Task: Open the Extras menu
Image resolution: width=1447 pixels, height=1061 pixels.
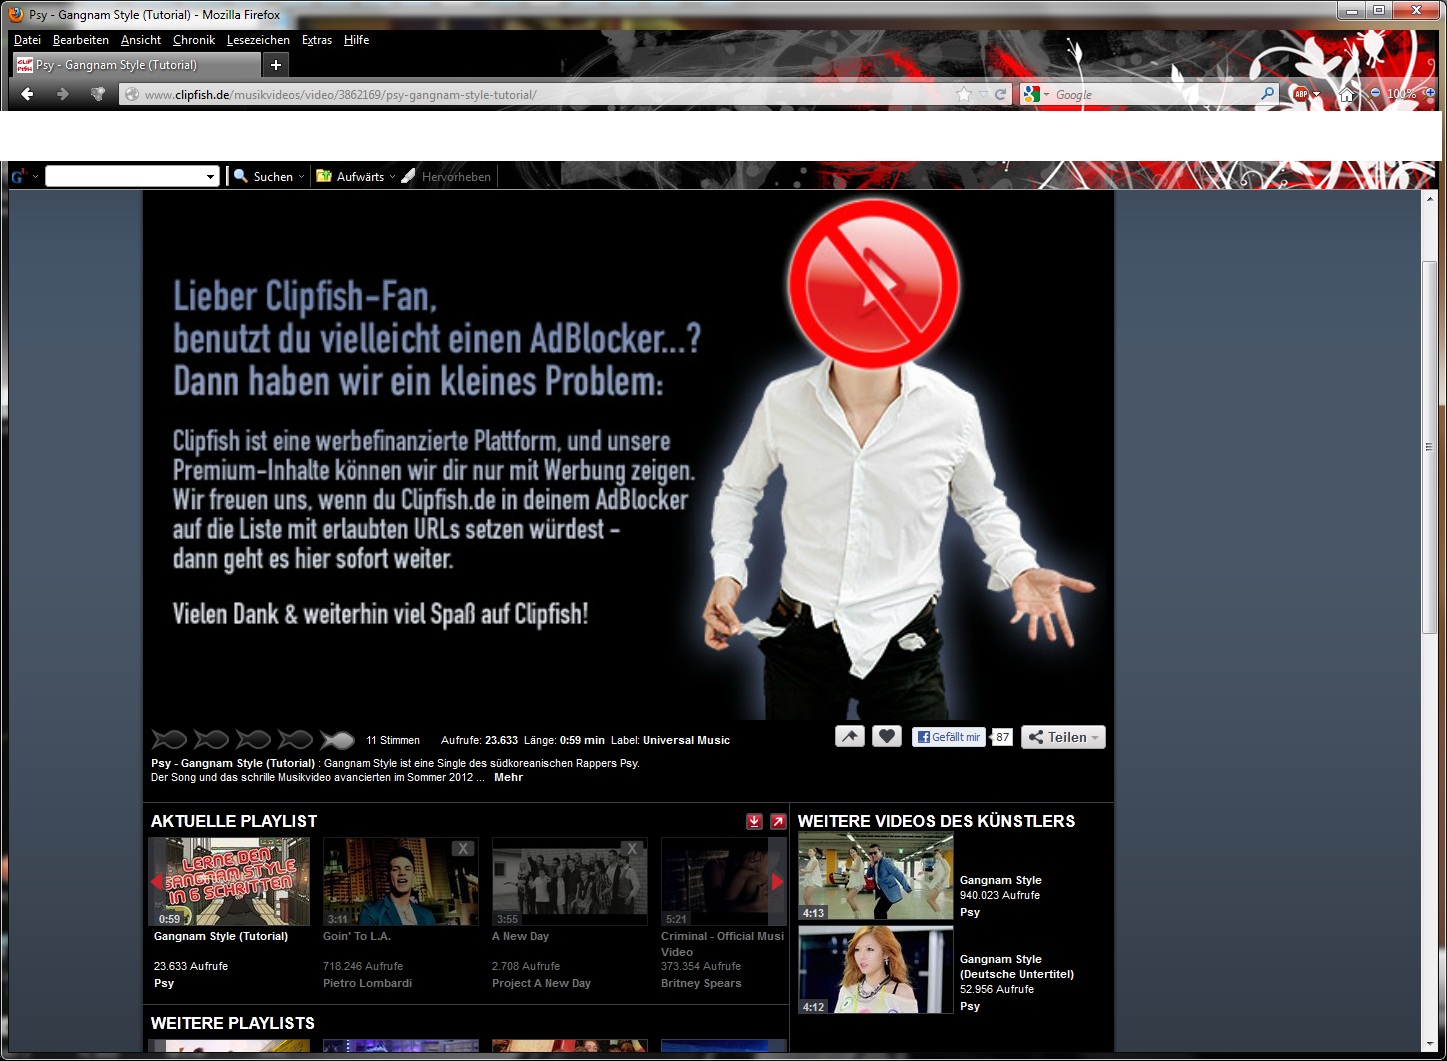Action: click(x=317, y=40)
